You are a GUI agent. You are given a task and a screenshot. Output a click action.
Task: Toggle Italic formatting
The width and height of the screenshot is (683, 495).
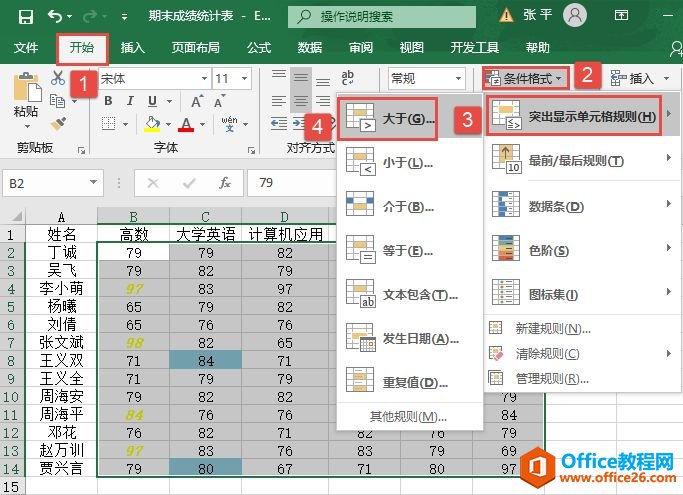130,101
